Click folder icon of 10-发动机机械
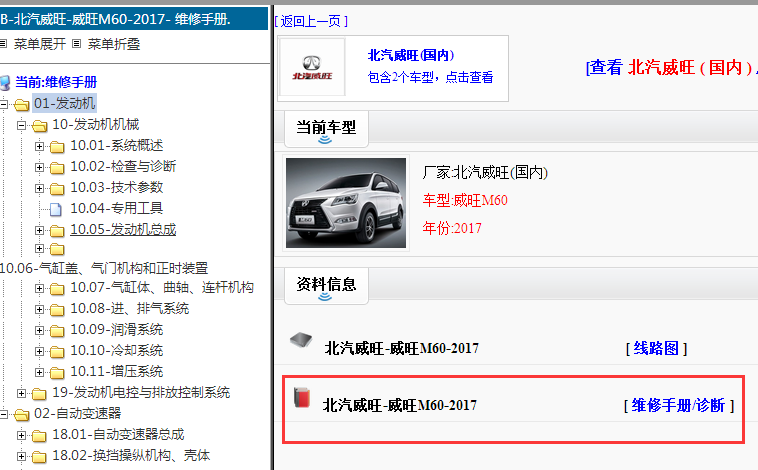758x470 pixels. pyautogui.click(x=40, y=126)
